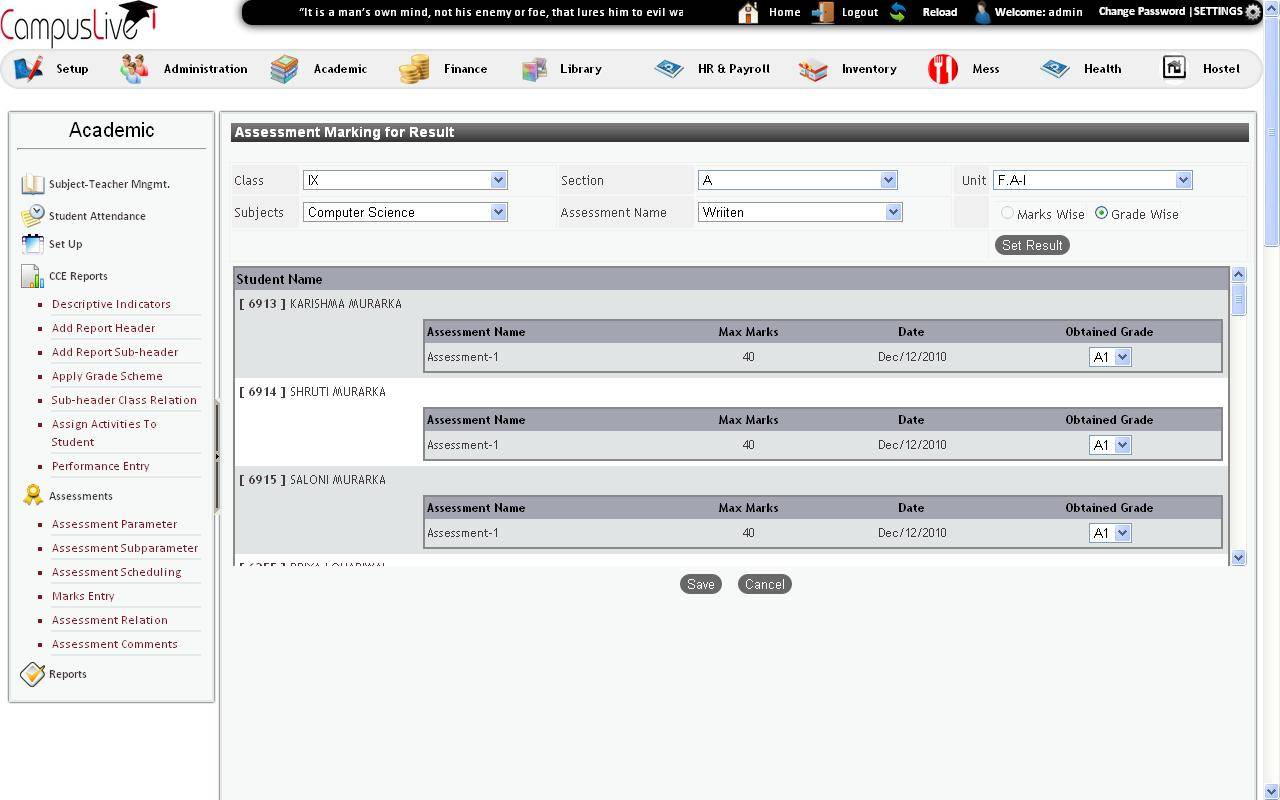This screenshot has height=800, width=1280.
Task: Click the Settings gear icon
Action: pyautogui.click(x=1253, y=12)
